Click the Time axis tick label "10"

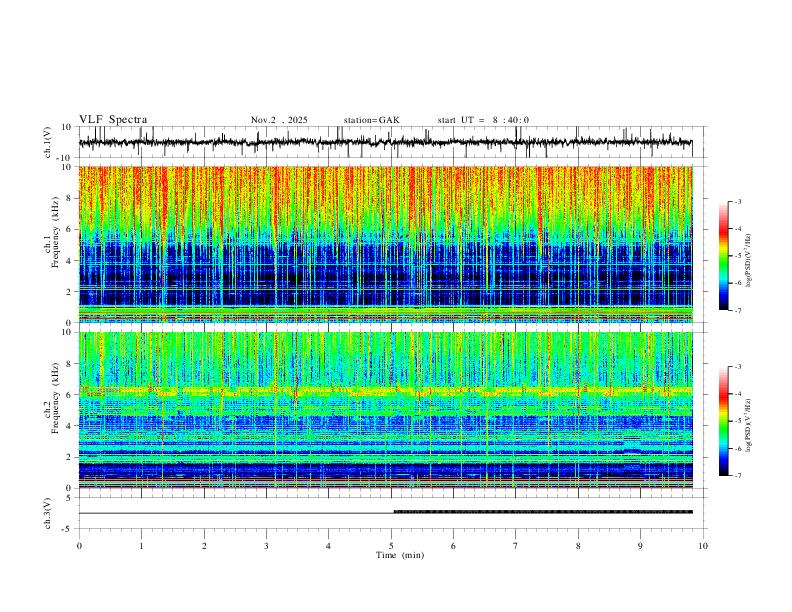pyautogui.click(x=703, y=546)
